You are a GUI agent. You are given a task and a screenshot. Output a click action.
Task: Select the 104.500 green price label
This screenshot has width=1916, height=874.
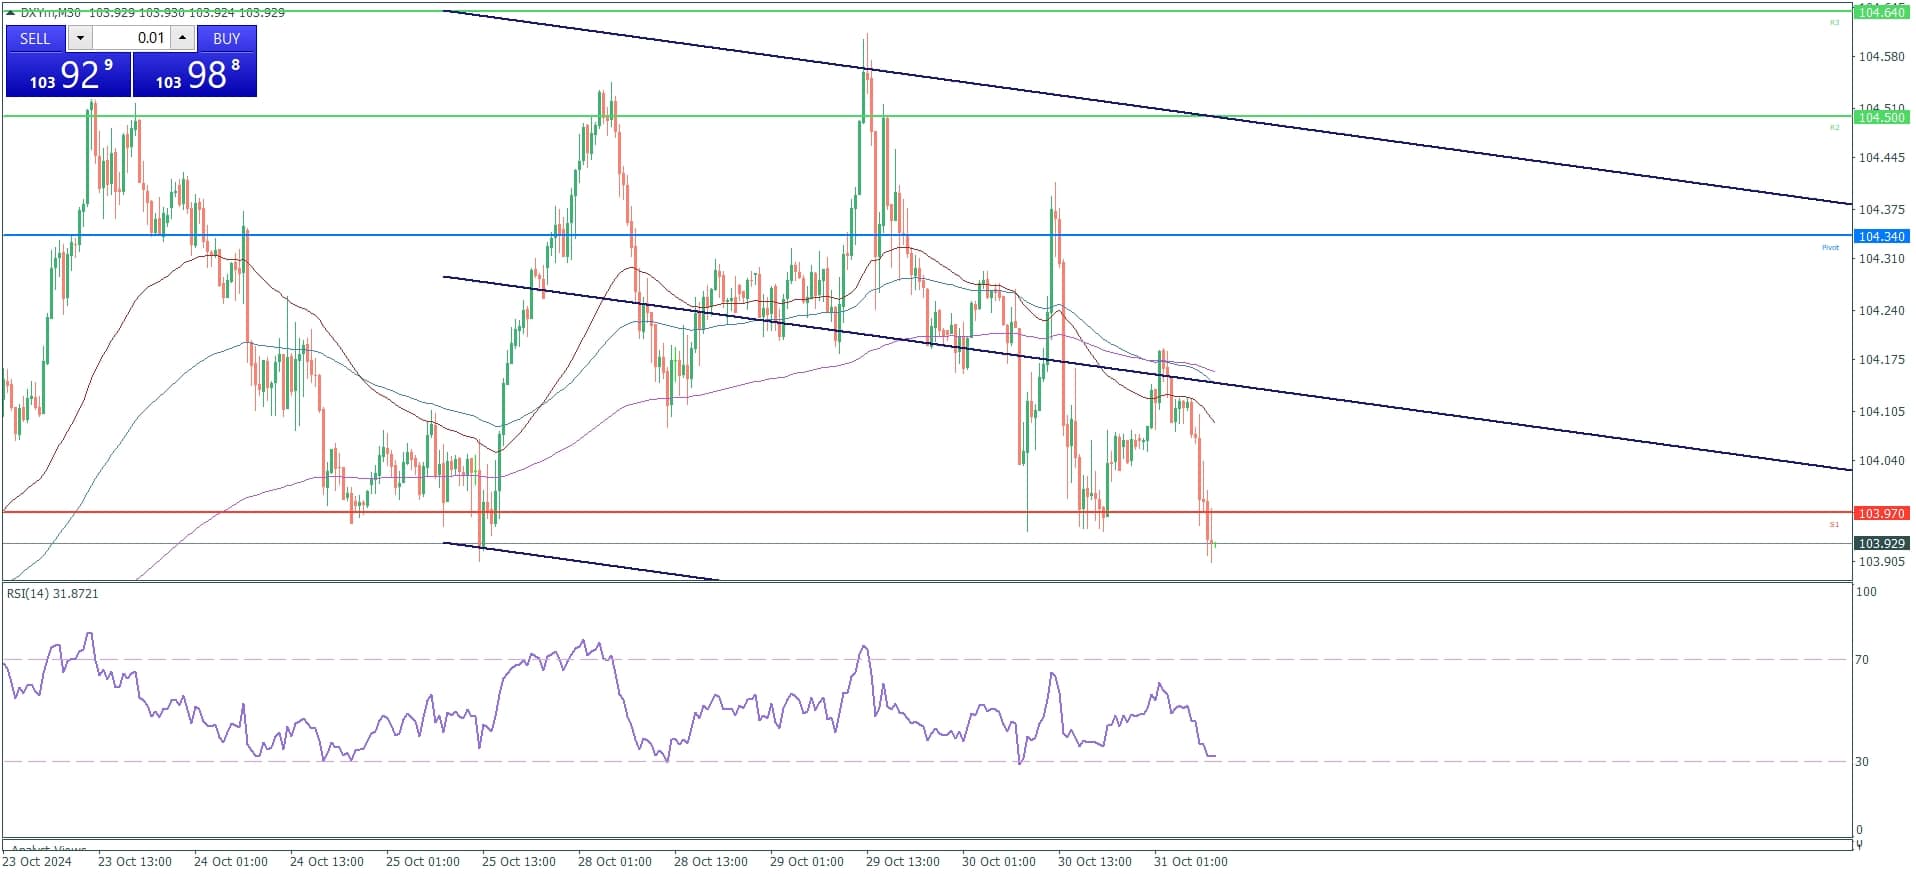pyautogui.click(x=1881, y=117)
